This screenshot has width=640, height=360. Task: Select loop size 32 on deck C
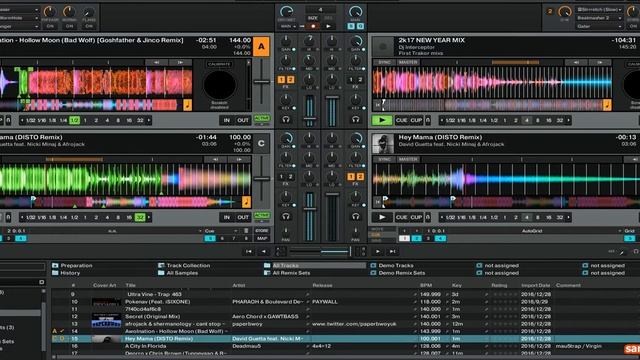coord(140,218)
